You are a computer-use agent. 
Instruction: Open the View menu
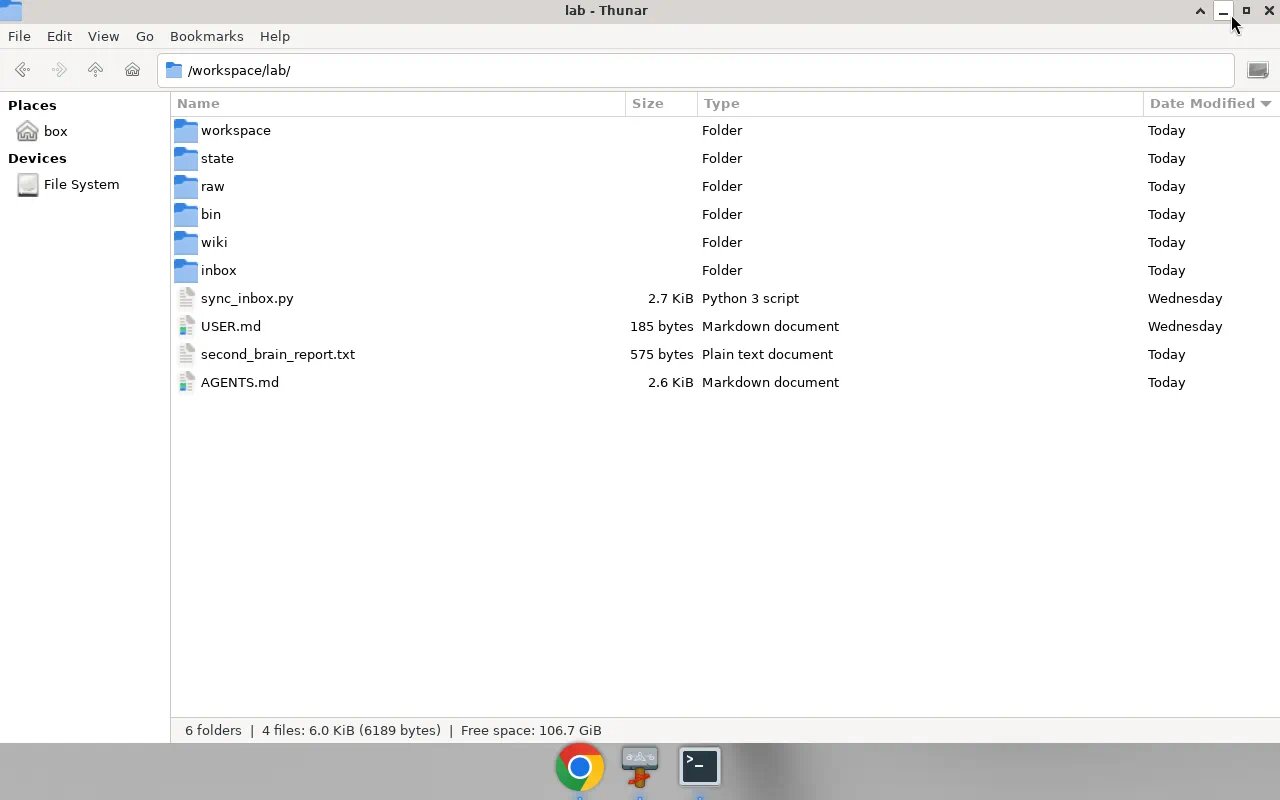click(x=103, y=36)
